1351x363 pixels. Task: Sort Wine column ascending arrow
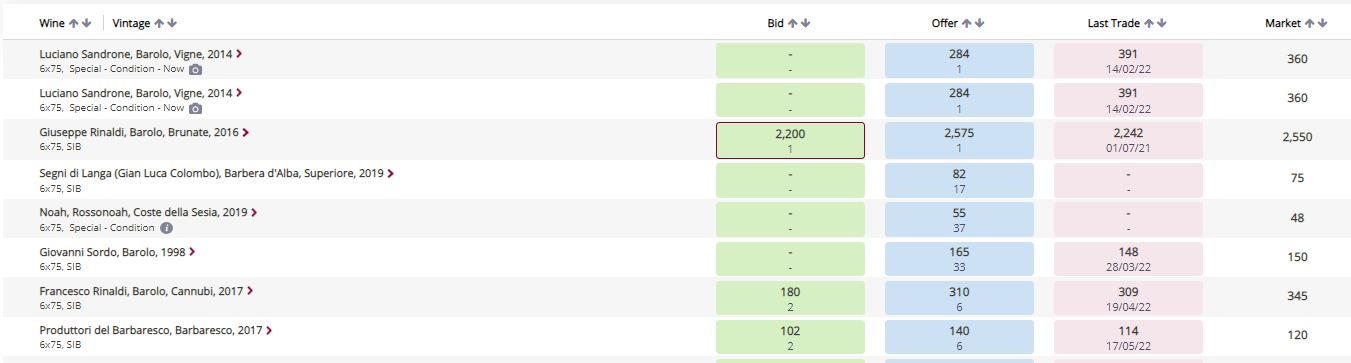pyautogui.click(x=73, y=23)
